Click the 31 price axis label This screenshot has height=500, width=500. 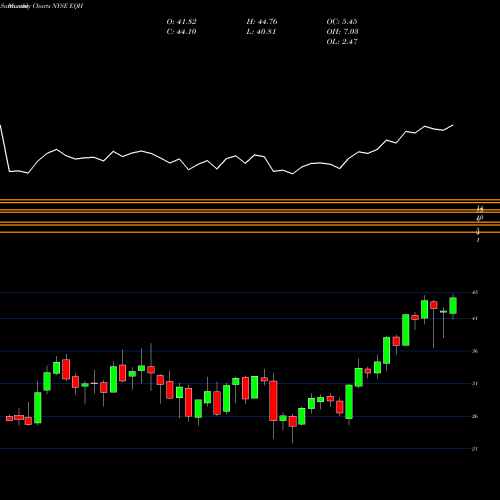tap(475, 383)
